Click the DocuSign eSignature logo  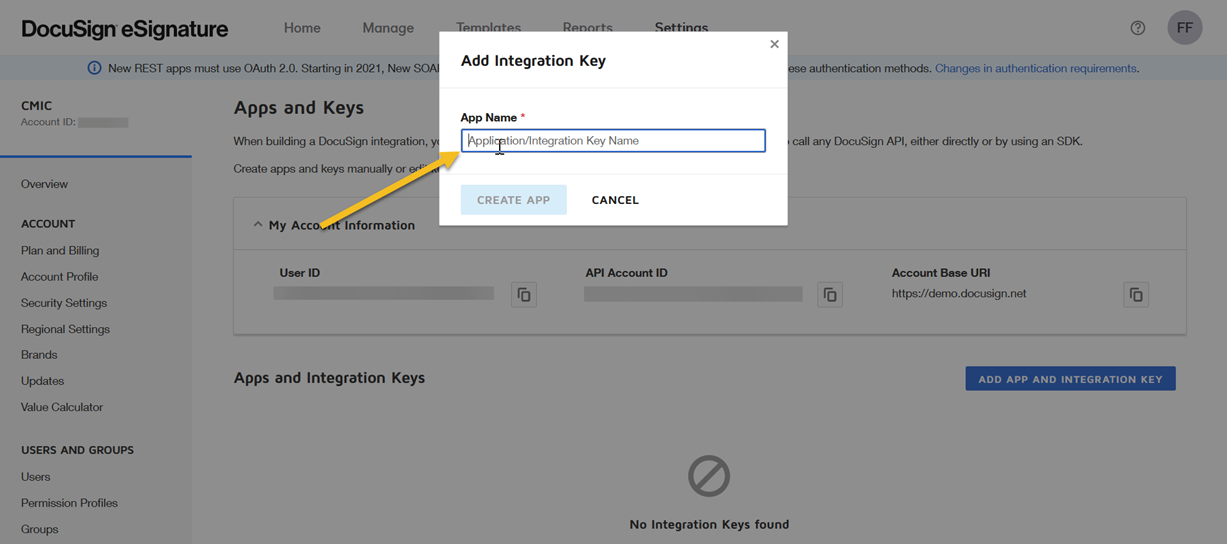(125, 29)
